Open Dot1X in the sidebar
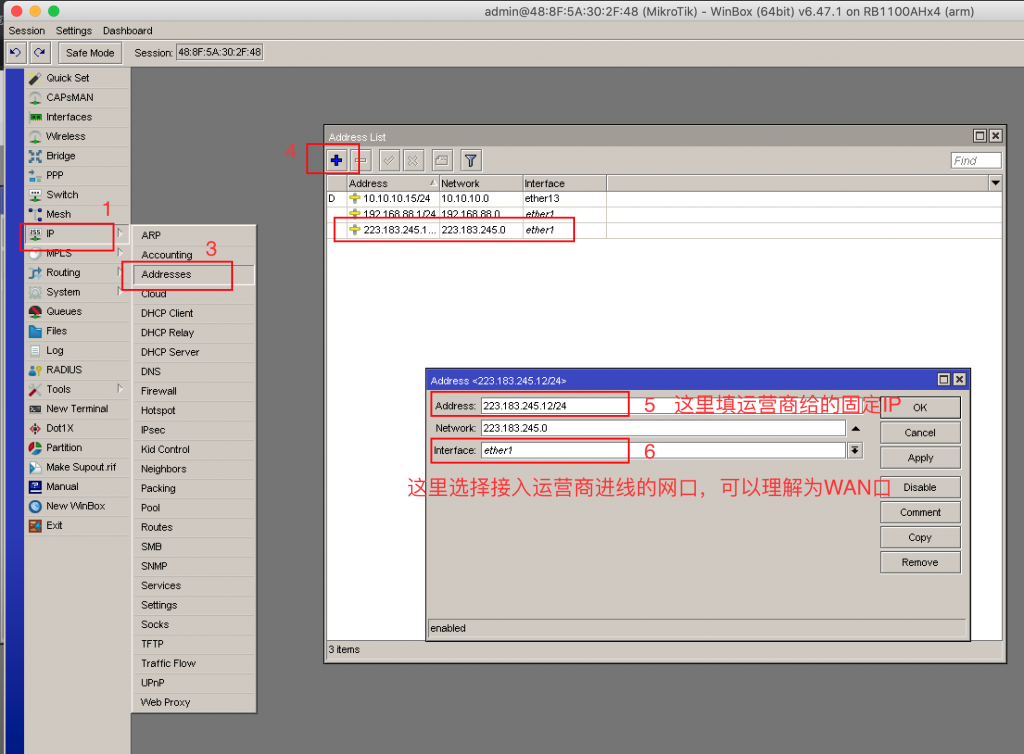The height and width of the screenshot is (754, 1024). tap(77, 428)
